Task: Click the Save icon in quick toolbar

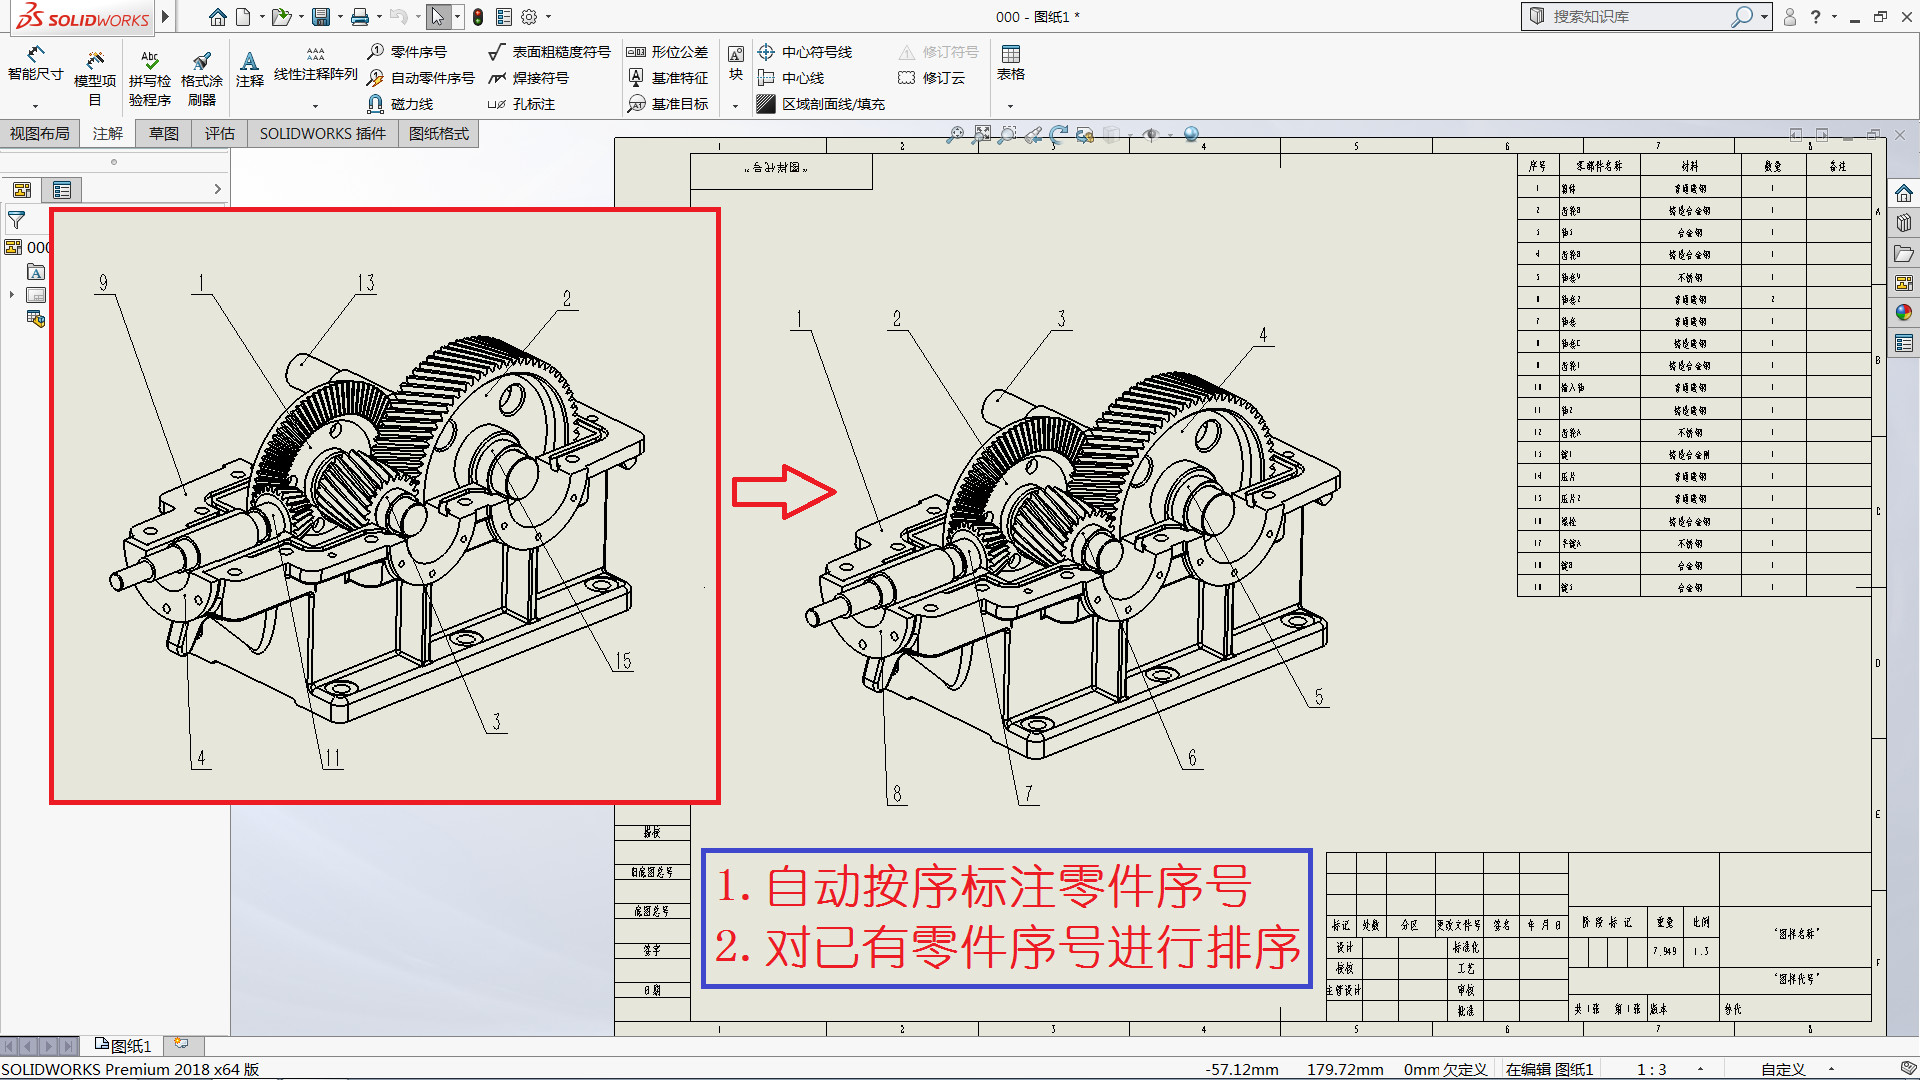Action: tap(321, 17)
